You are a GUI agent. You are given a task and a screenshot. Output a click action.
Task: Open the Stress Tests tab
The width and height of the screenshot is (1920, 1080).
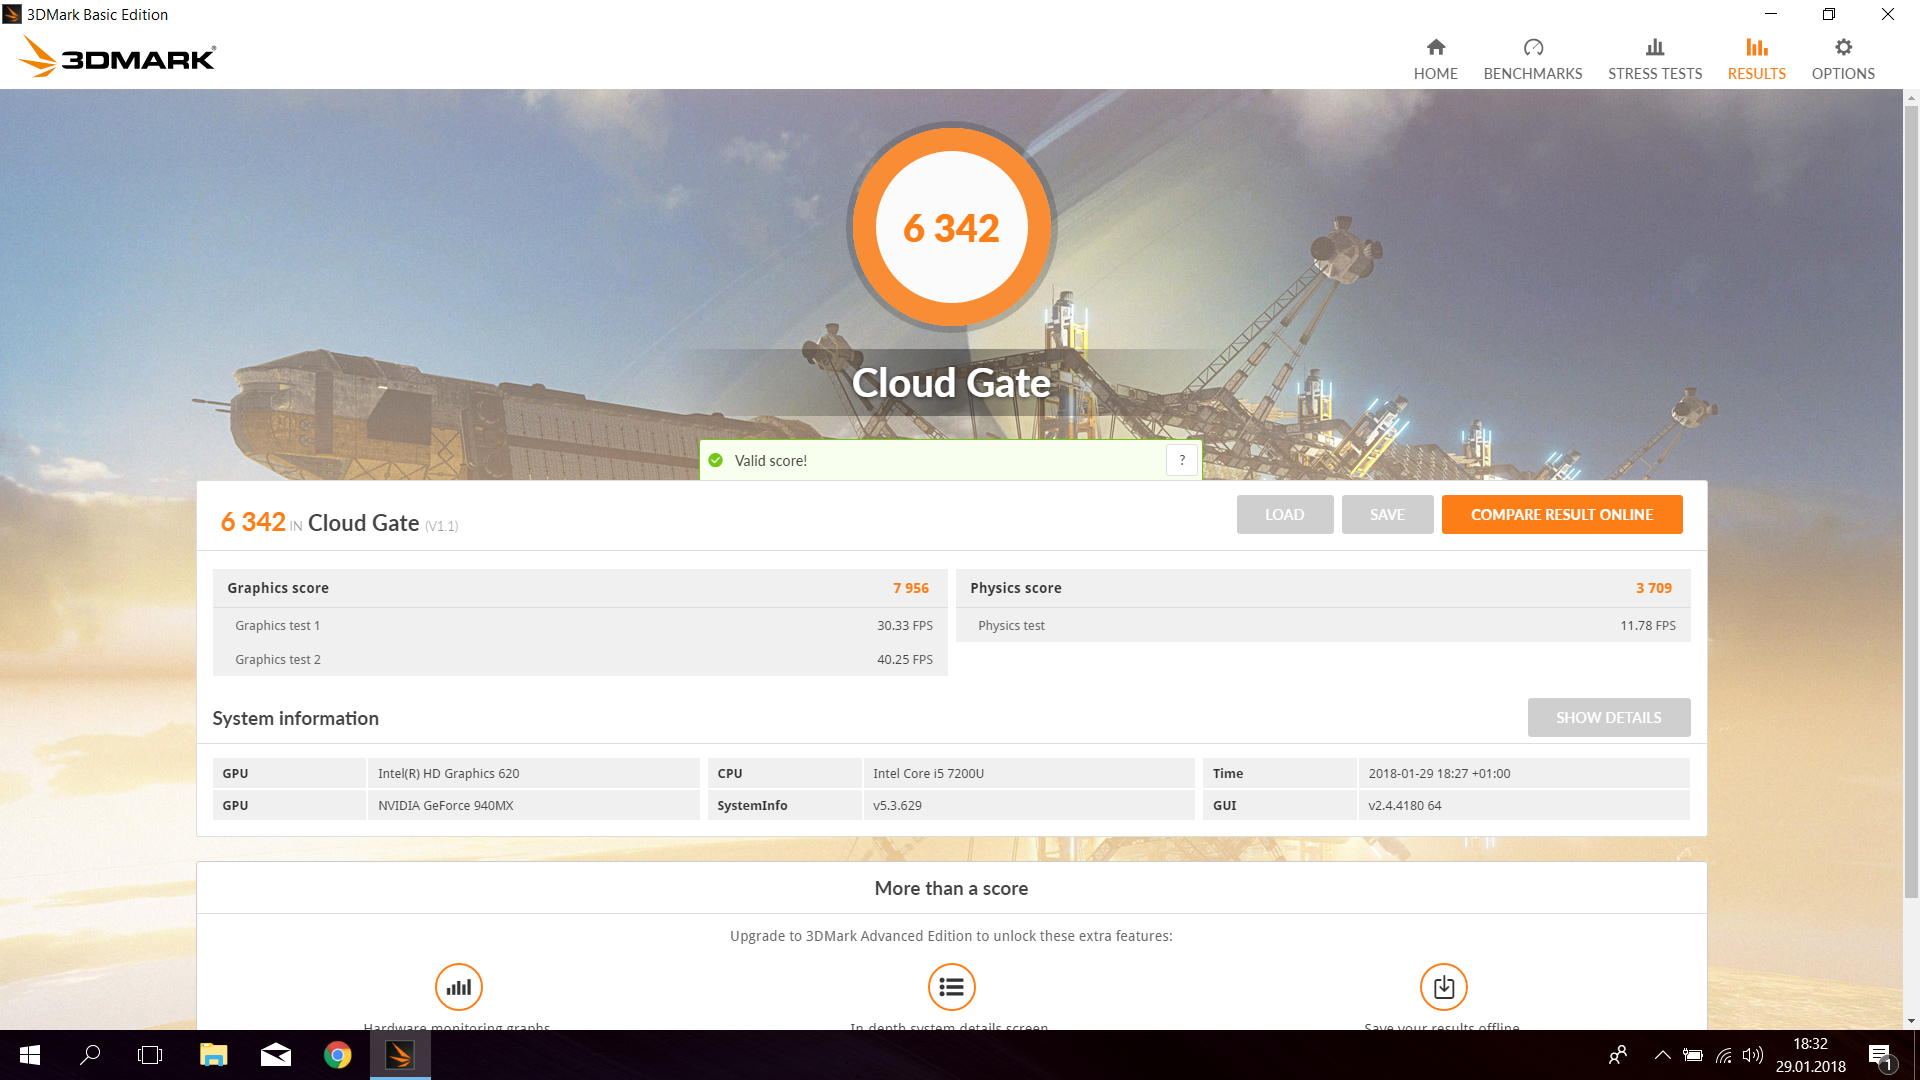click(x=1654, y=59)
